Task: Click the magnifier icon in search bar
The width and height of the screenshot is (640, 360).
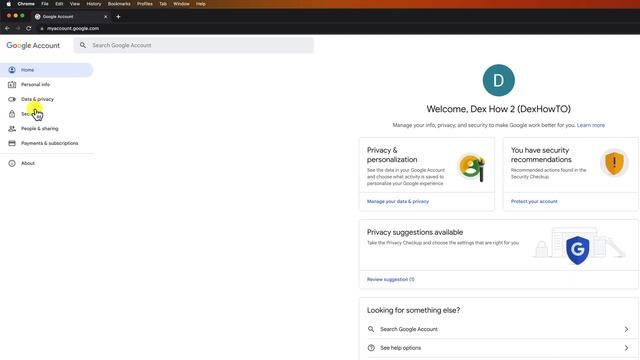Action: tap(83, 45)
